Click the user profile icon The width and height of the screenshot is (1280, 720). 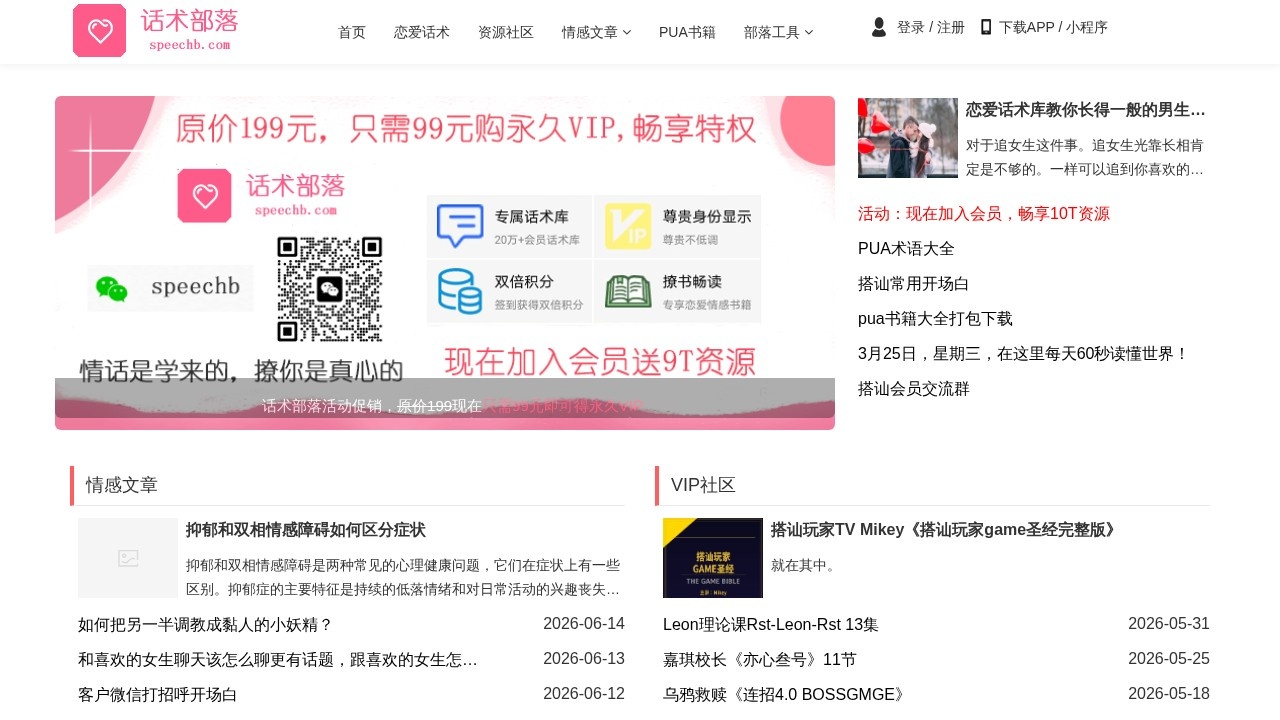pos(879,27)
